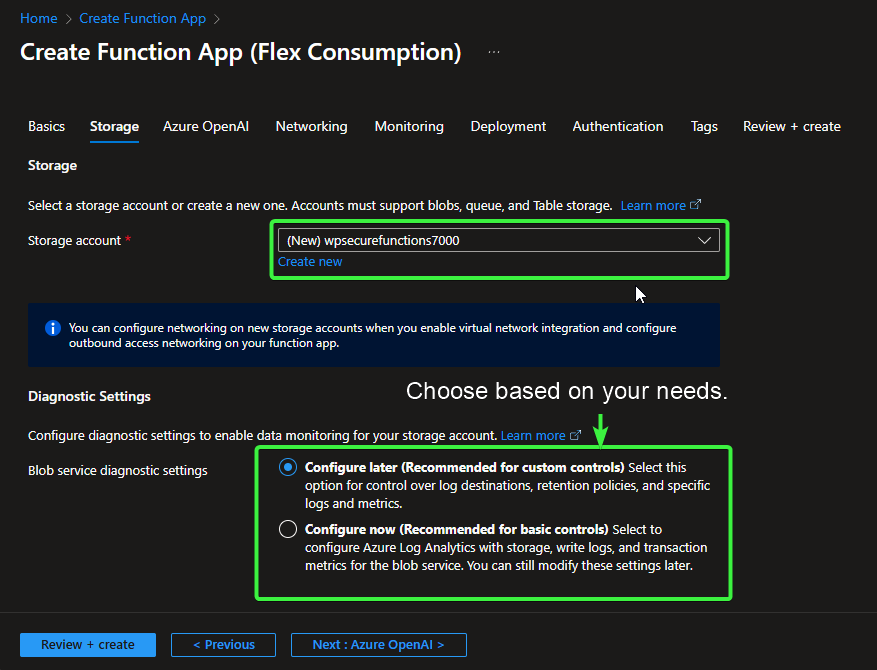Go to the Networking tab
Viewport: 877px width, 670px height.
coord(311,126)
